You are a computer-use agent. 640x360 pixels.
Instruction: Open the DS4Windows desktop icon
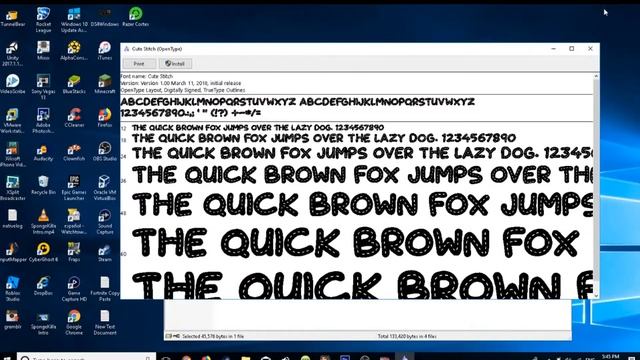tap(104, 18)
